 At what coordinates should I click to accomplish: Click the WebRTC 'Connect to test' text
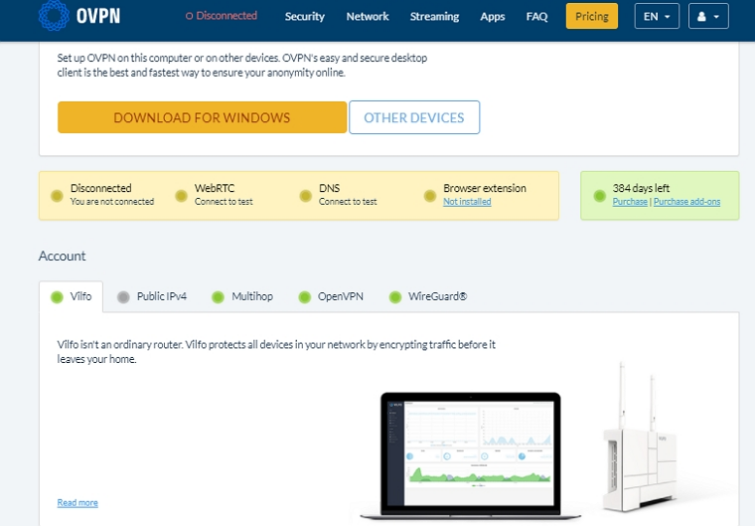[x=223, y=202]
